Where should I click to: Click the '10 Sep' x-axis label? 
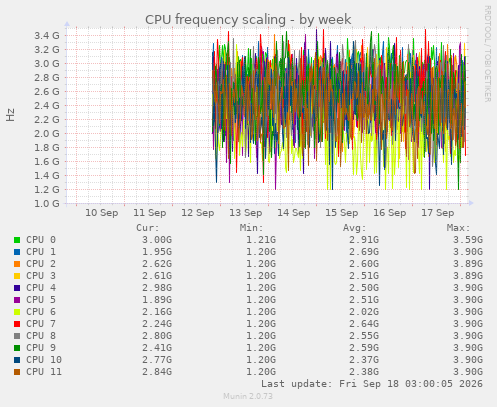[102, 213]
